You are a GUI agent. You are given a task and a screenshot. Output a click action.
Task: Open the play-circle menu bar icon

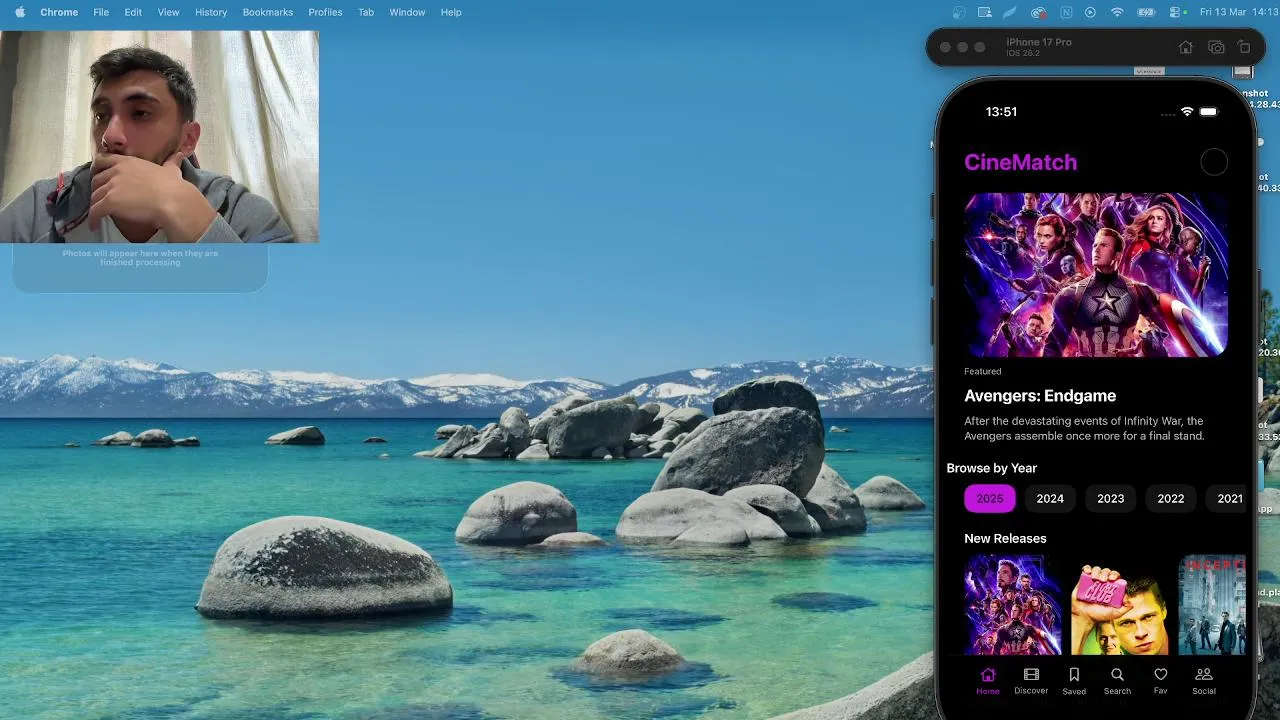pos(1090,12)
